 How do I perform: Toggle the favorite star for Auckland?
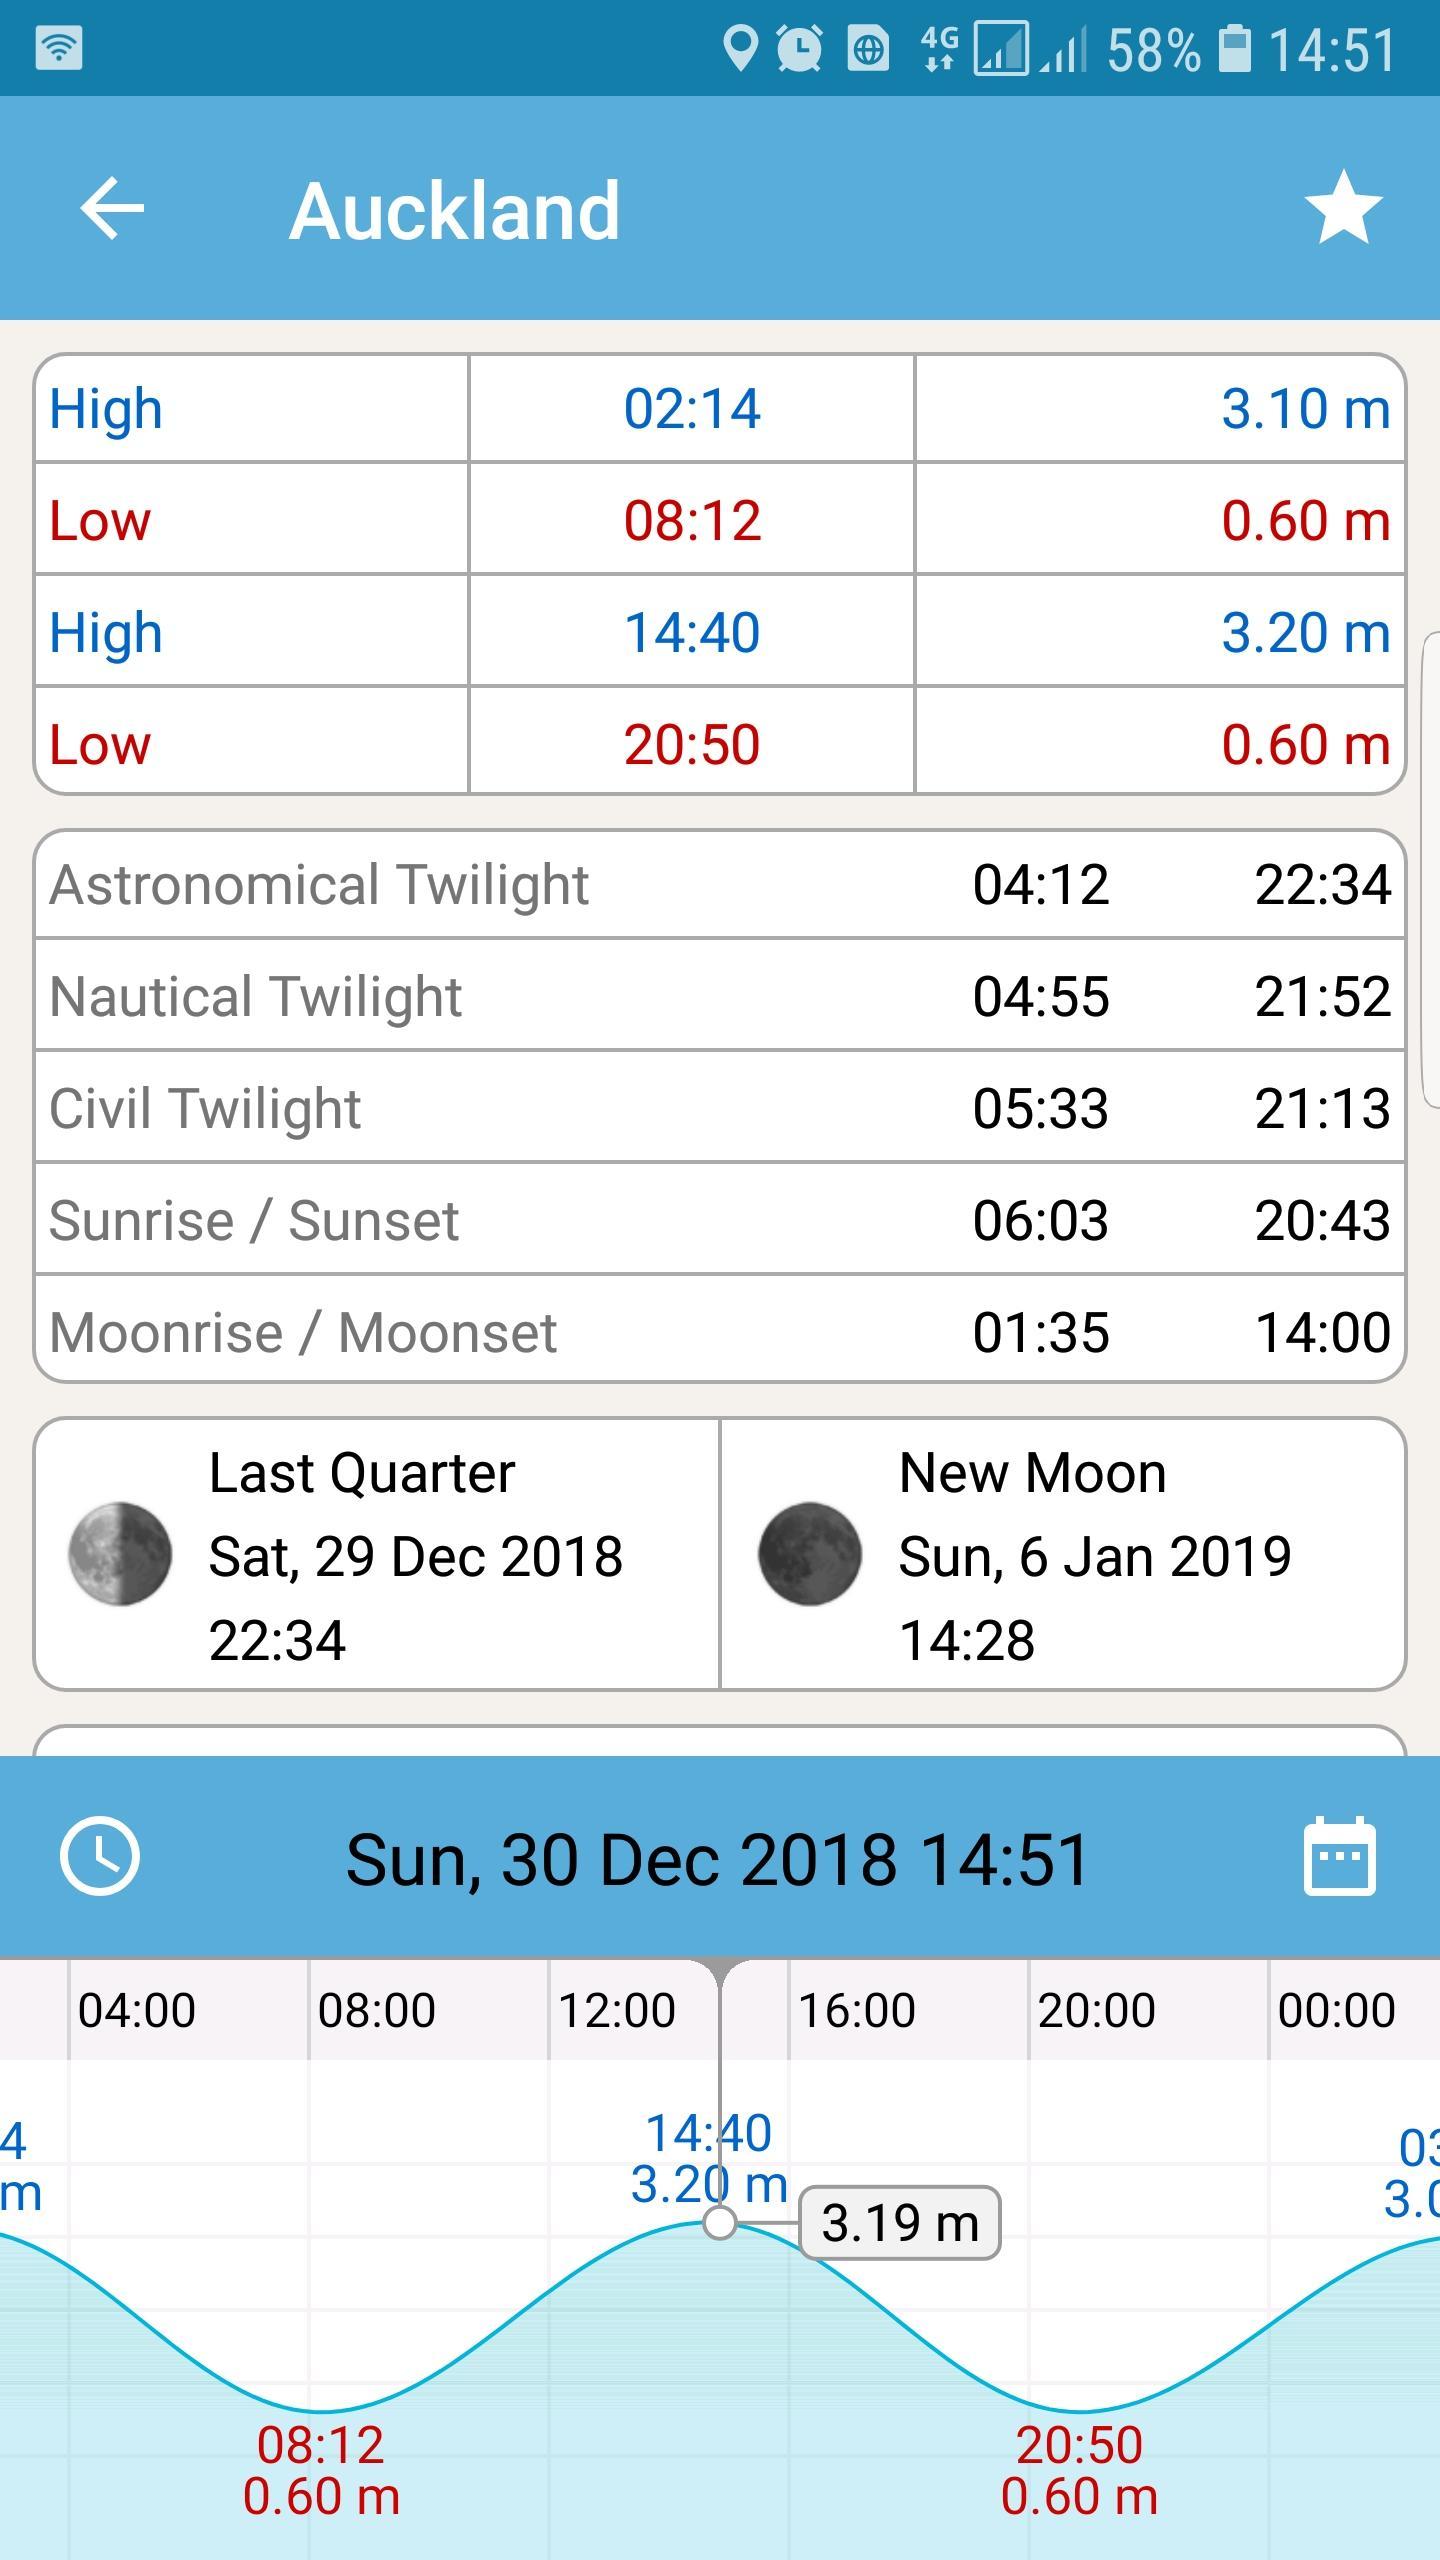click(1343, 208)
